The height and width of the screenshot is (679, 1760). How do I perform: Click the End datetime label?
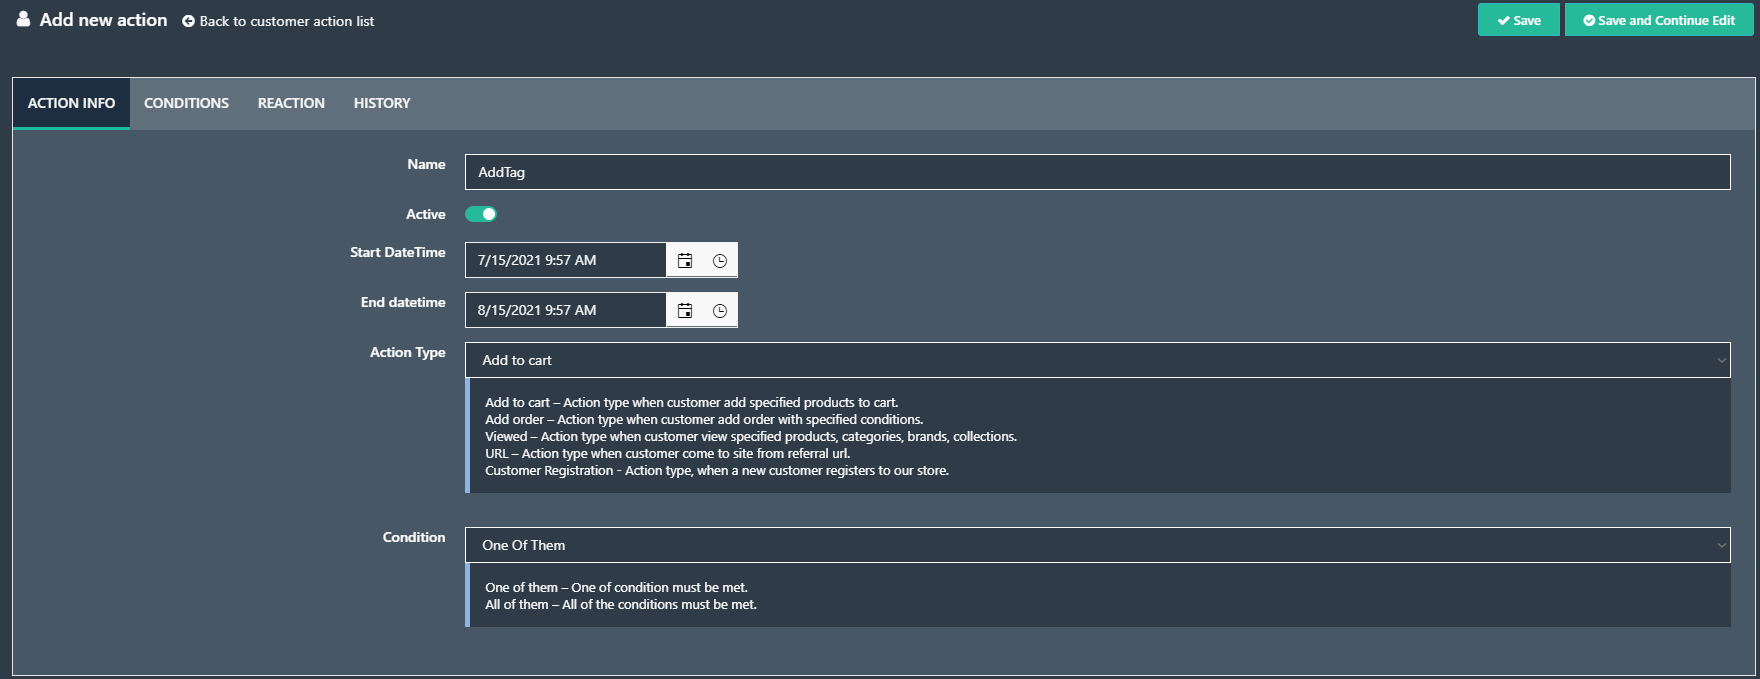coord(403,302)
